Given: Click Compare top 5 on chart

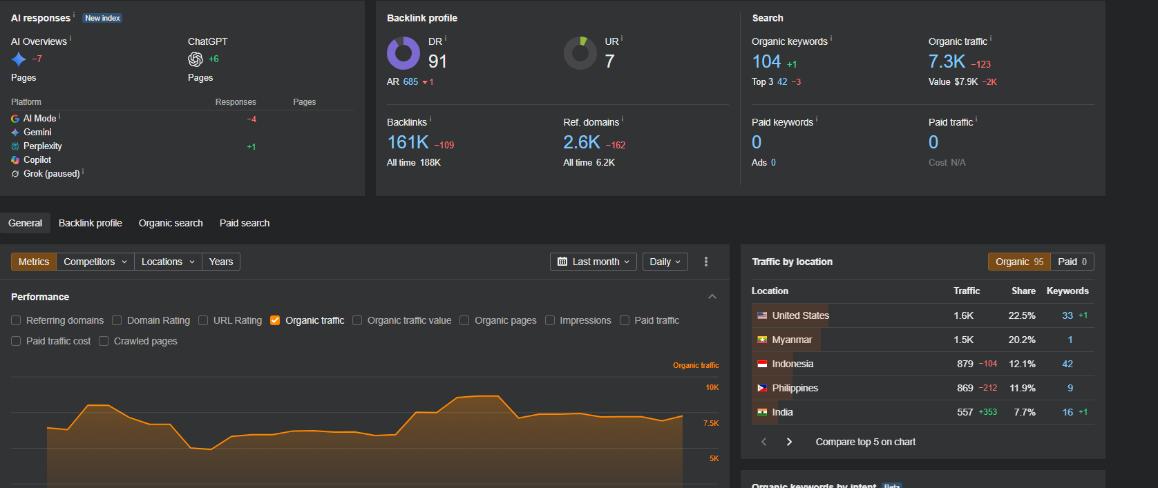Looking at the screenshot, I should pyautogui.click(x=866, y=441).
